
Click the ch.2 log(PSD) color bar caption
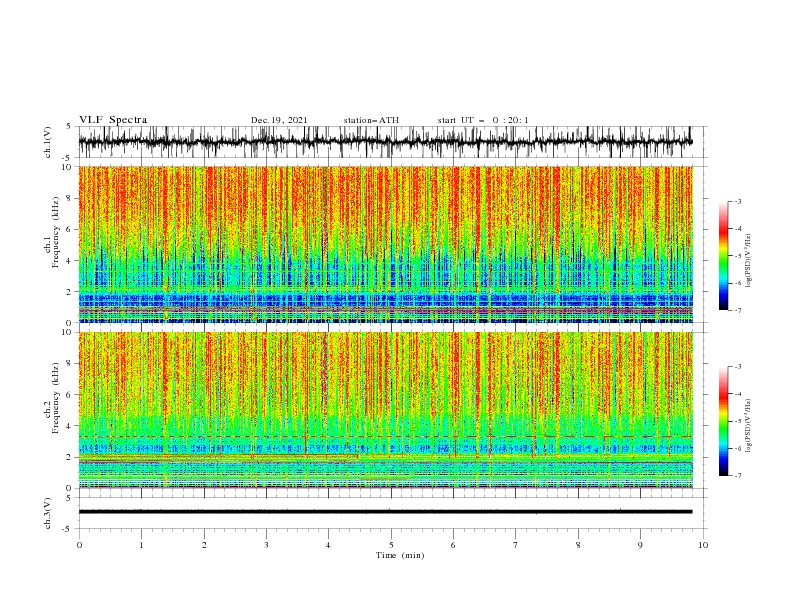point(749,426)
